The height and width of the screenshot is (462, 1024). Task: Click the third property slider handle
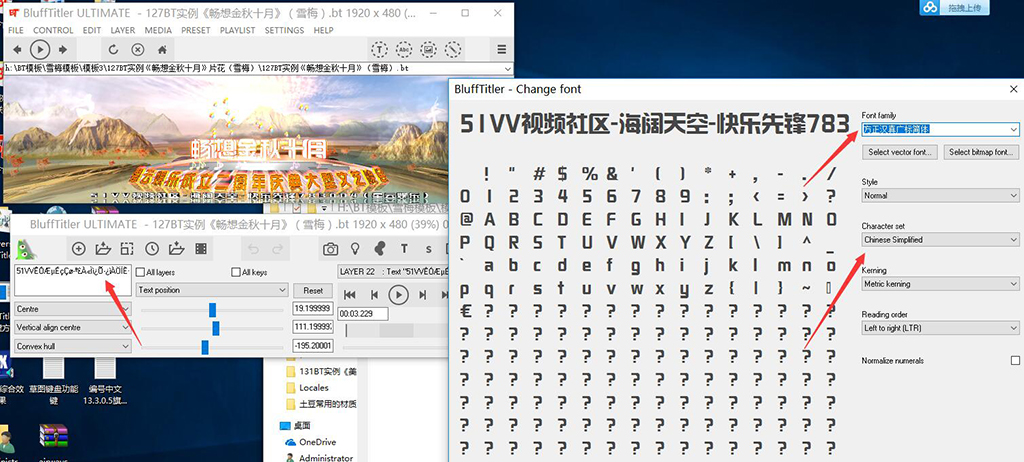[205, 347]
